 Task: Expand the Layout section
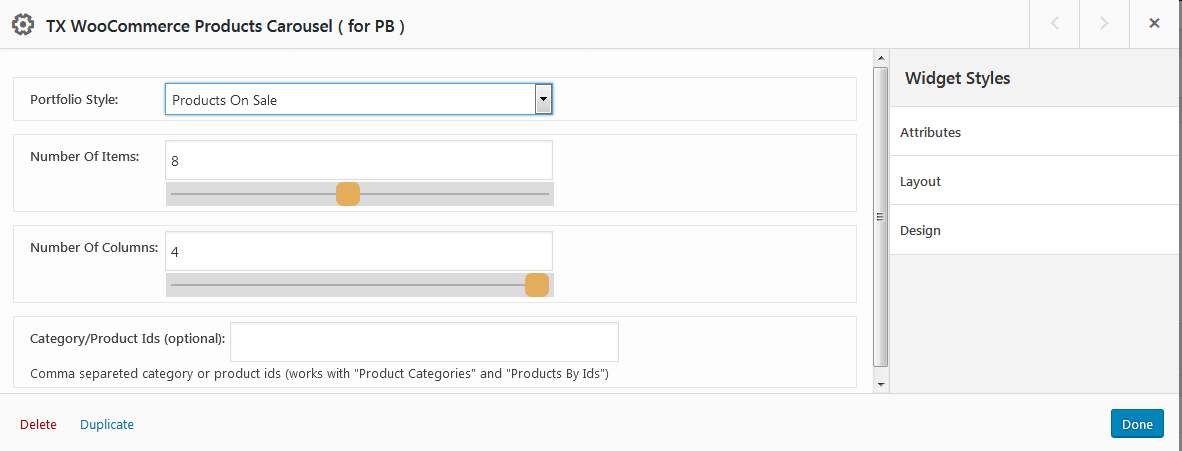tap(1036, 181)
